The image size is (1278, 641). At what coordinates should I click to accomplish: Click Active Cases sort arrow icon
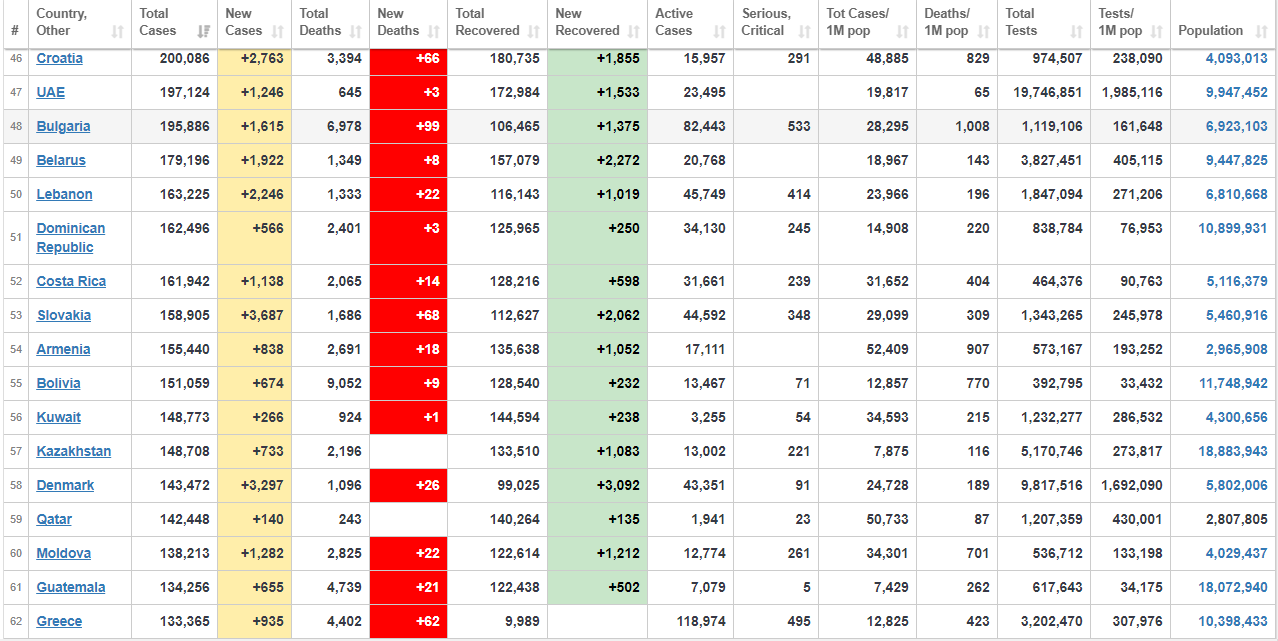[719, 32]
